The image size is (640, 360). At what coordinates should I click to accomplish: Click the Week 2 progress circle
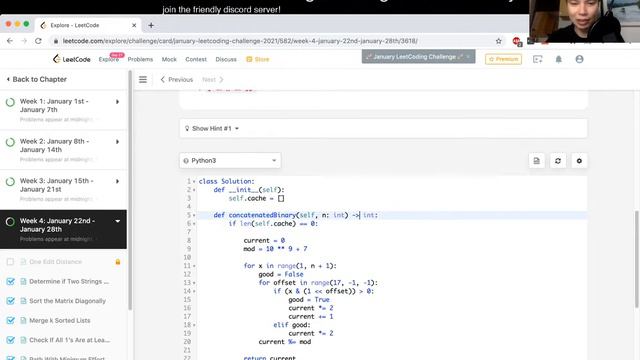coord(10,142)
